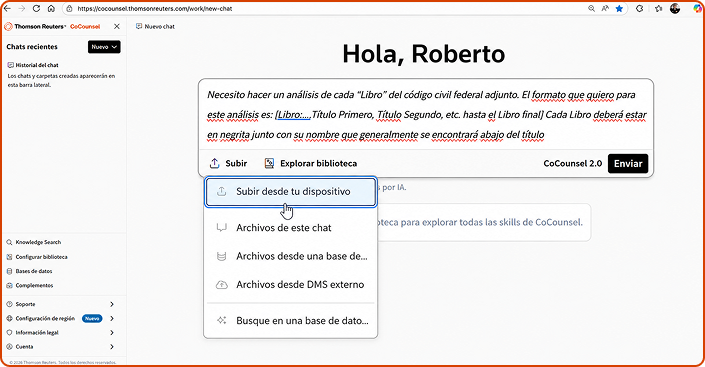
Task: Choose Archivos desde DMS externo
Action: [290, 285]
